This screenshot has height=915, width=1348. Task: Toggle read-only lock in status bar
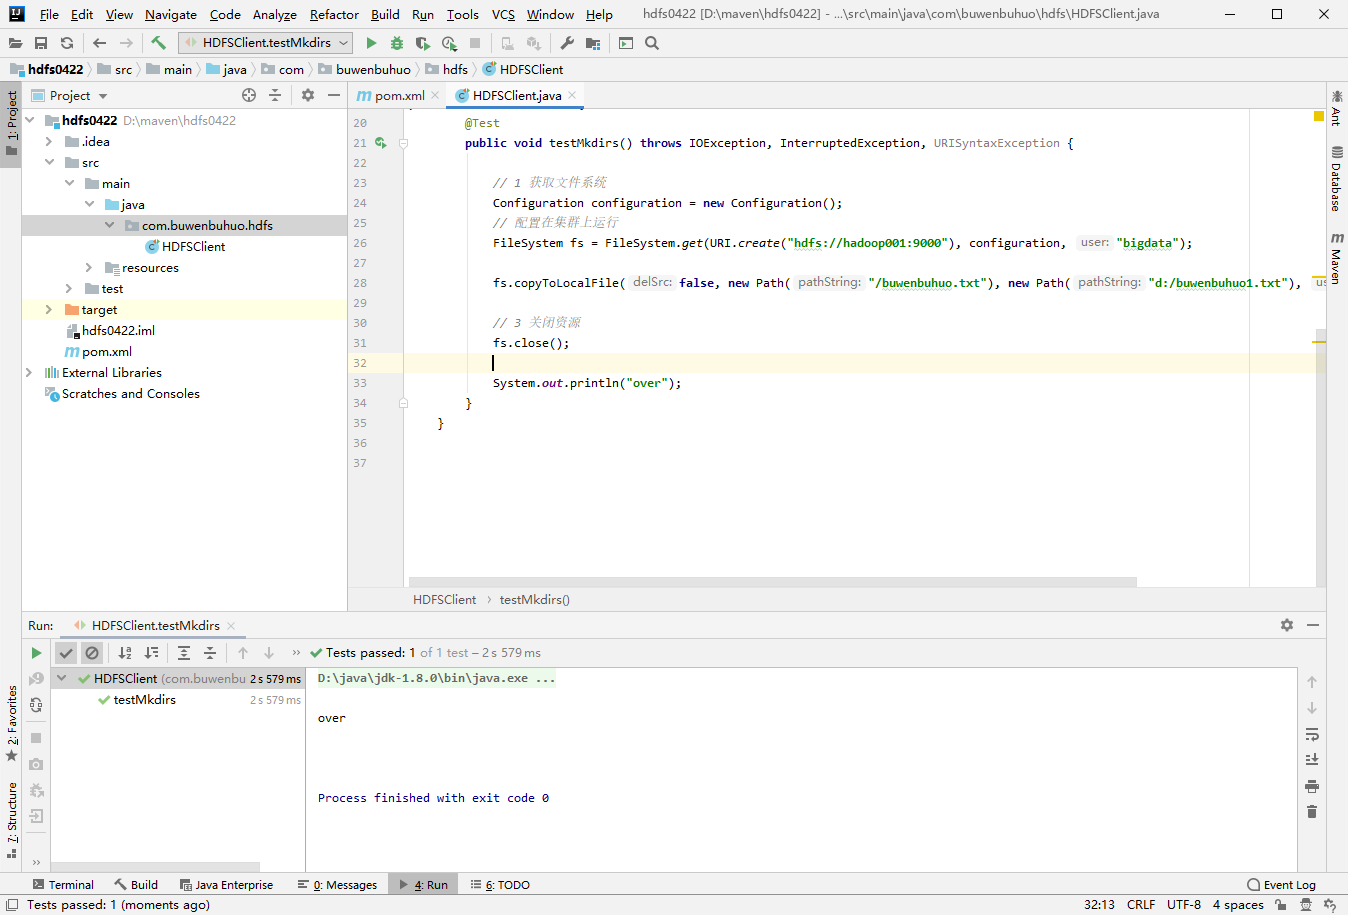tap(1280, 905)
